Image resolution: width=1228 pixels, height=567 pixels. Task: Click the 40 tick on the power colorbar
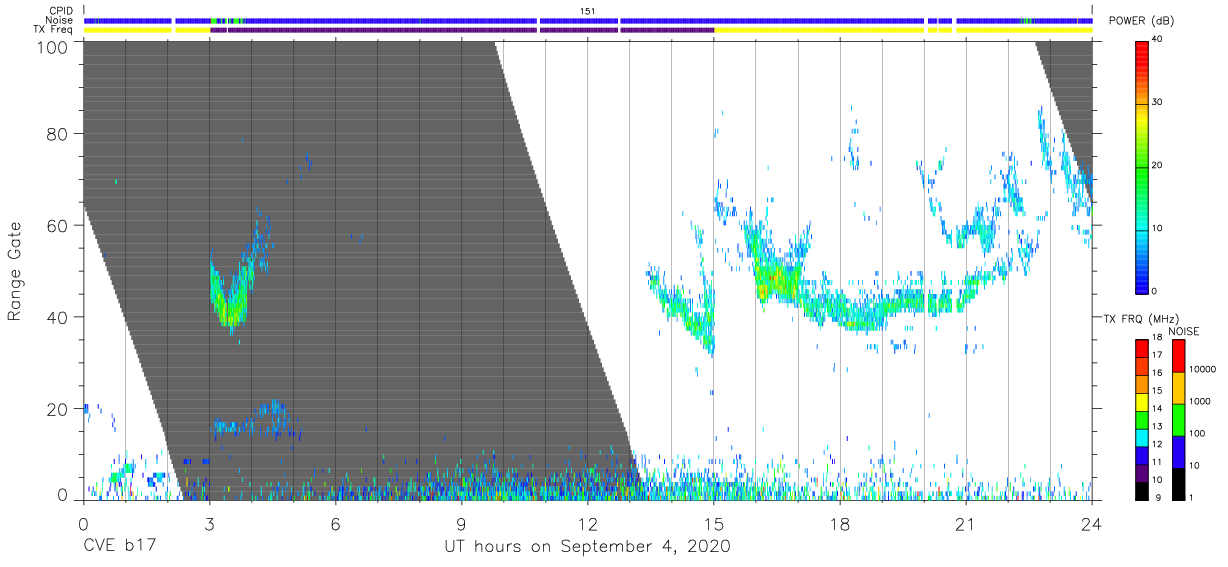click(x=1158, y=40)
